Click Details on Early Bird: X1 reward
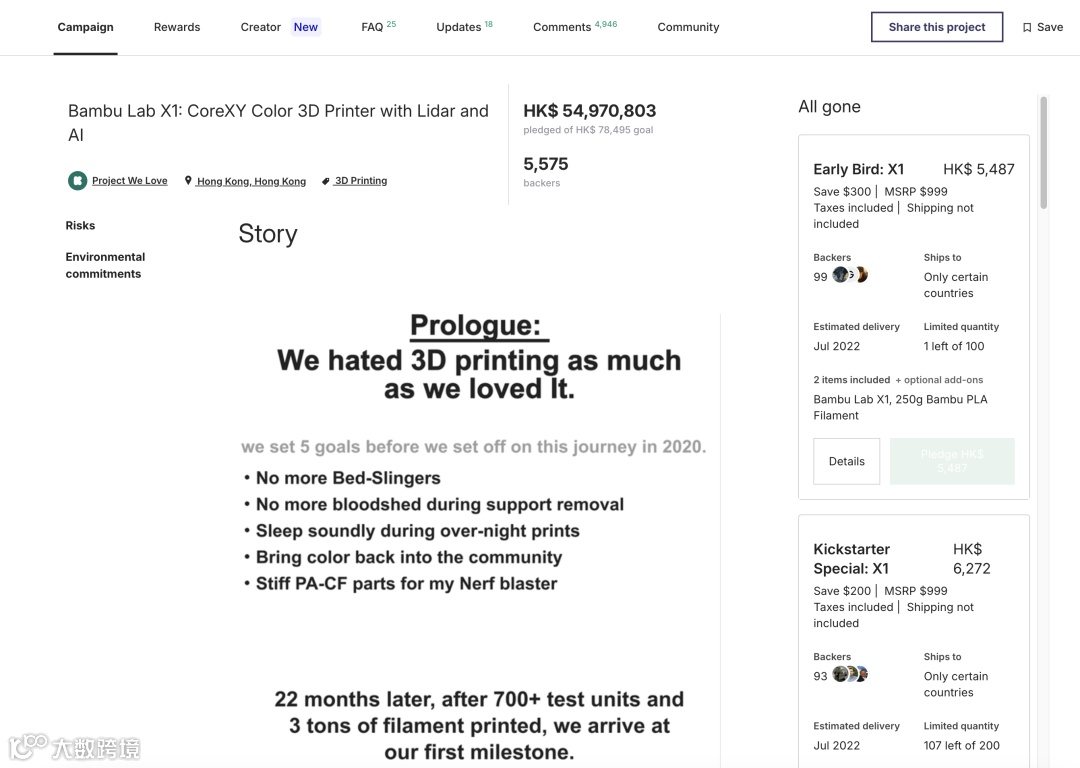The image size is (1080, 768). click(x=847, y=461)
